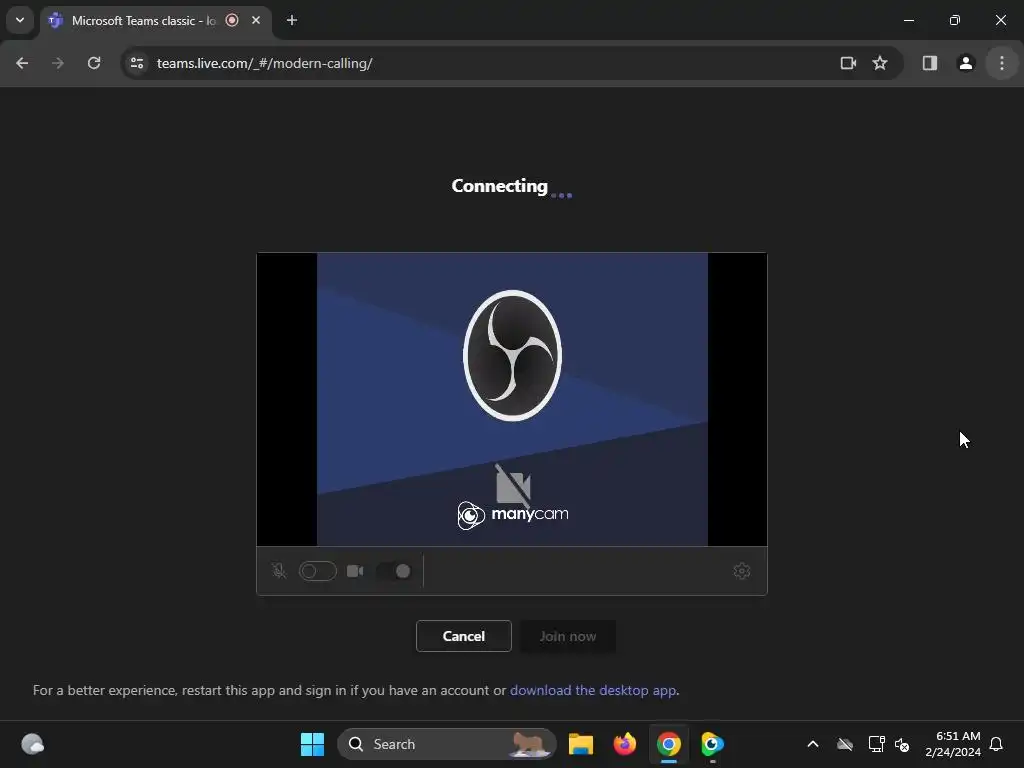The image size is (1024, 768).
Task: Close the Microsoft Teams classic tab
Action: (x=256, y=20)
